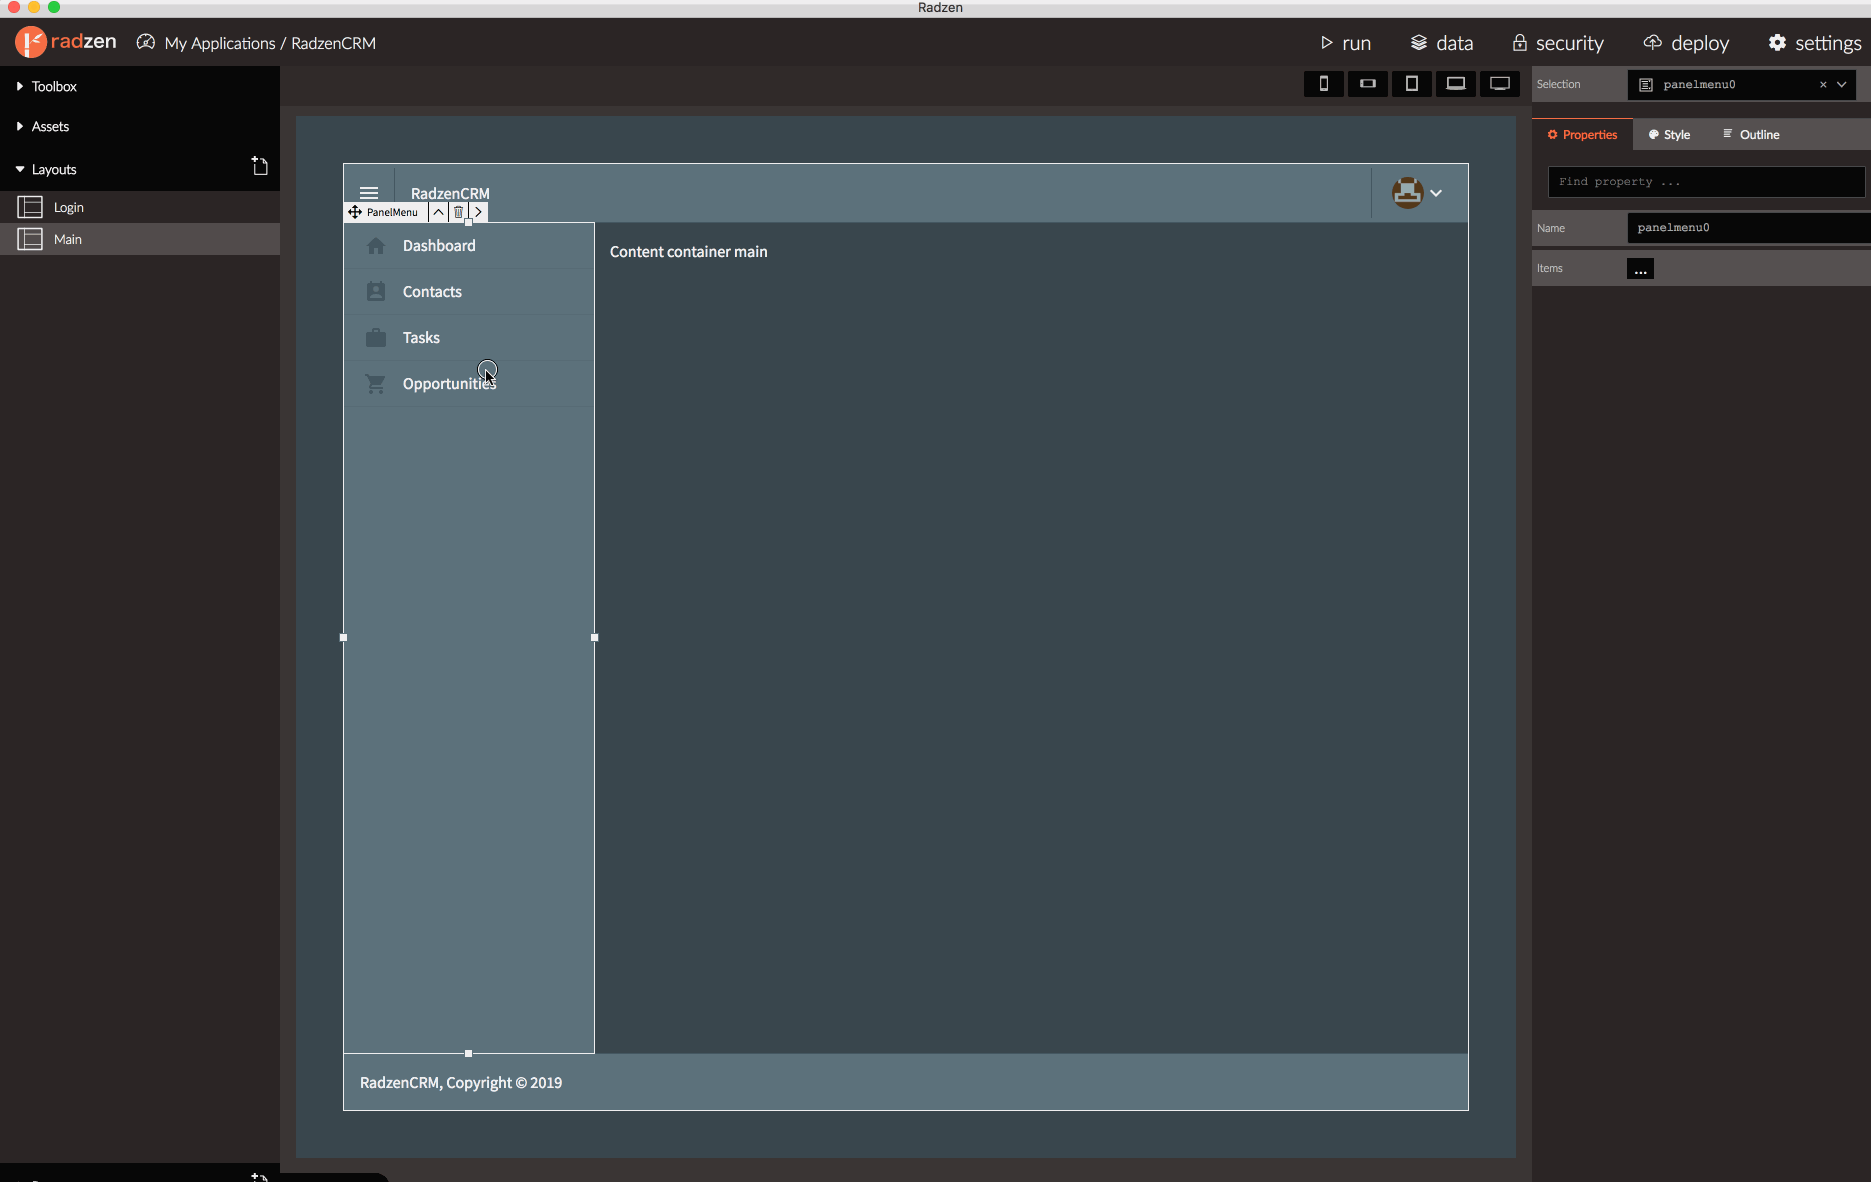Open the Selection component dropdown
Image resolution: width=1871 pixels, height=1182 pixels.
[x=1842, y=84]
